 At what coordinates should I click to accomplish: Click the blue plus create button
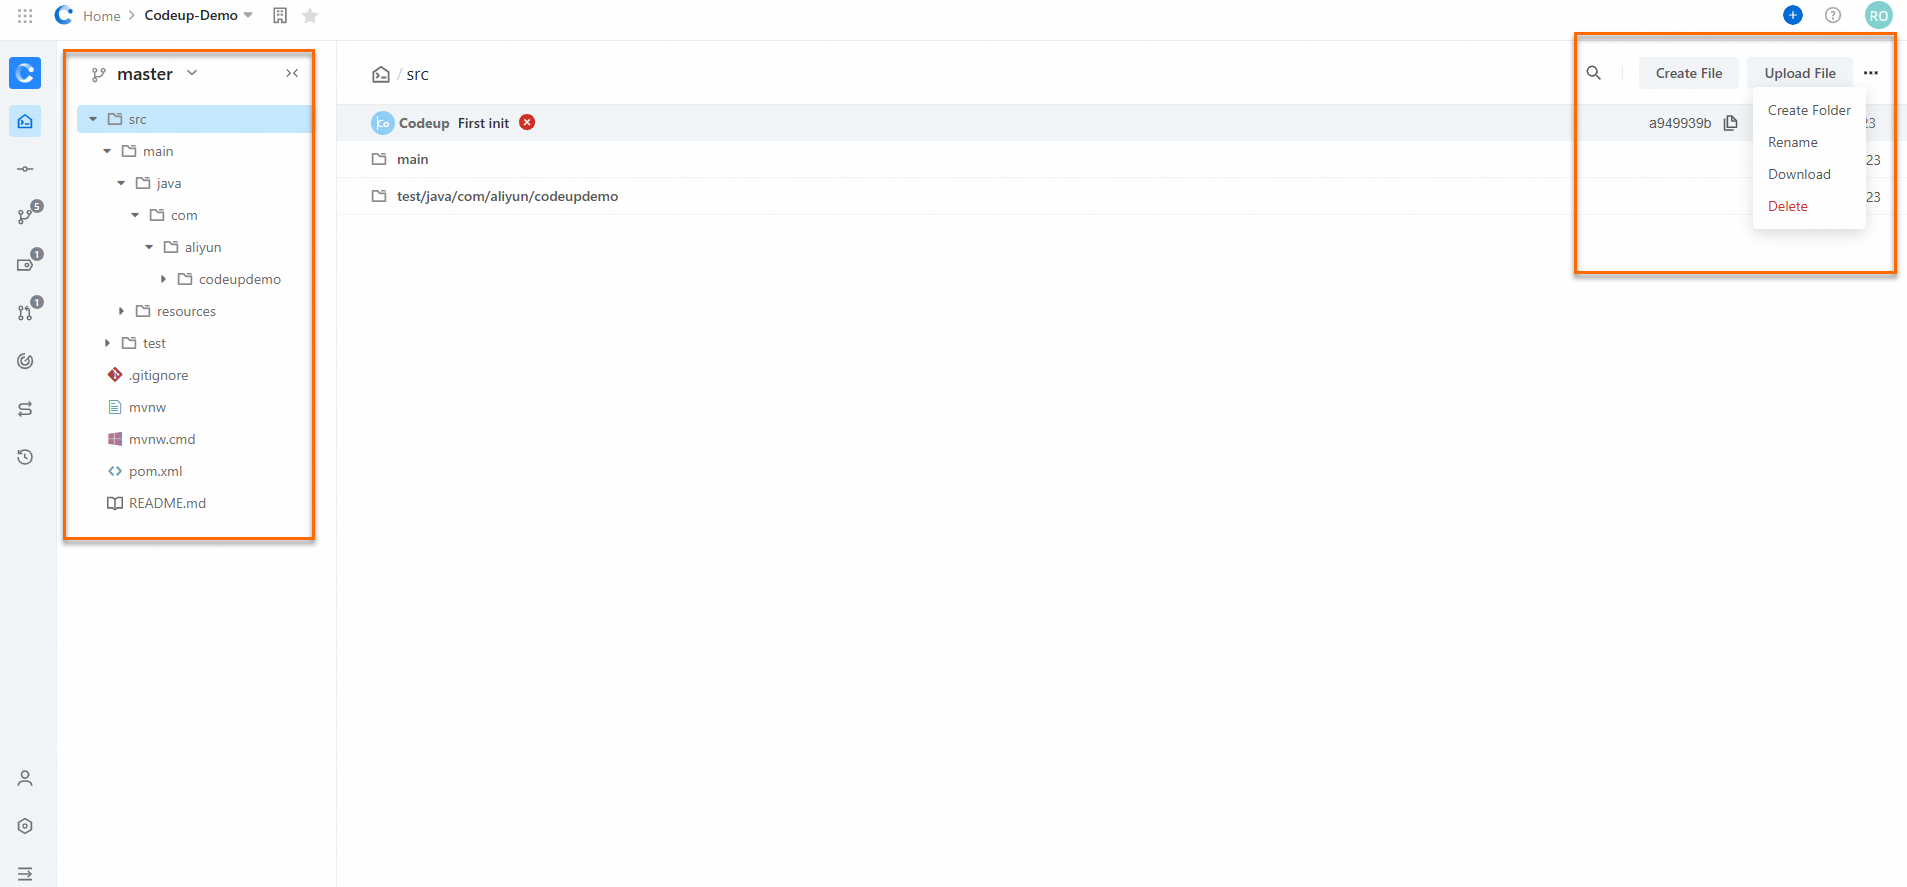pos(1792,15)
